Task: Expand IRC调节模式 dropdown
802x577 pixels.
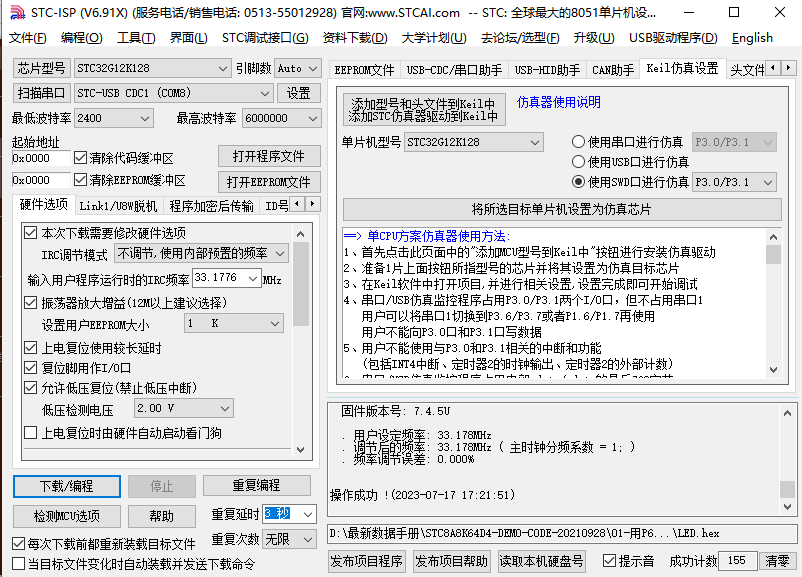Action: pos(202,253)
